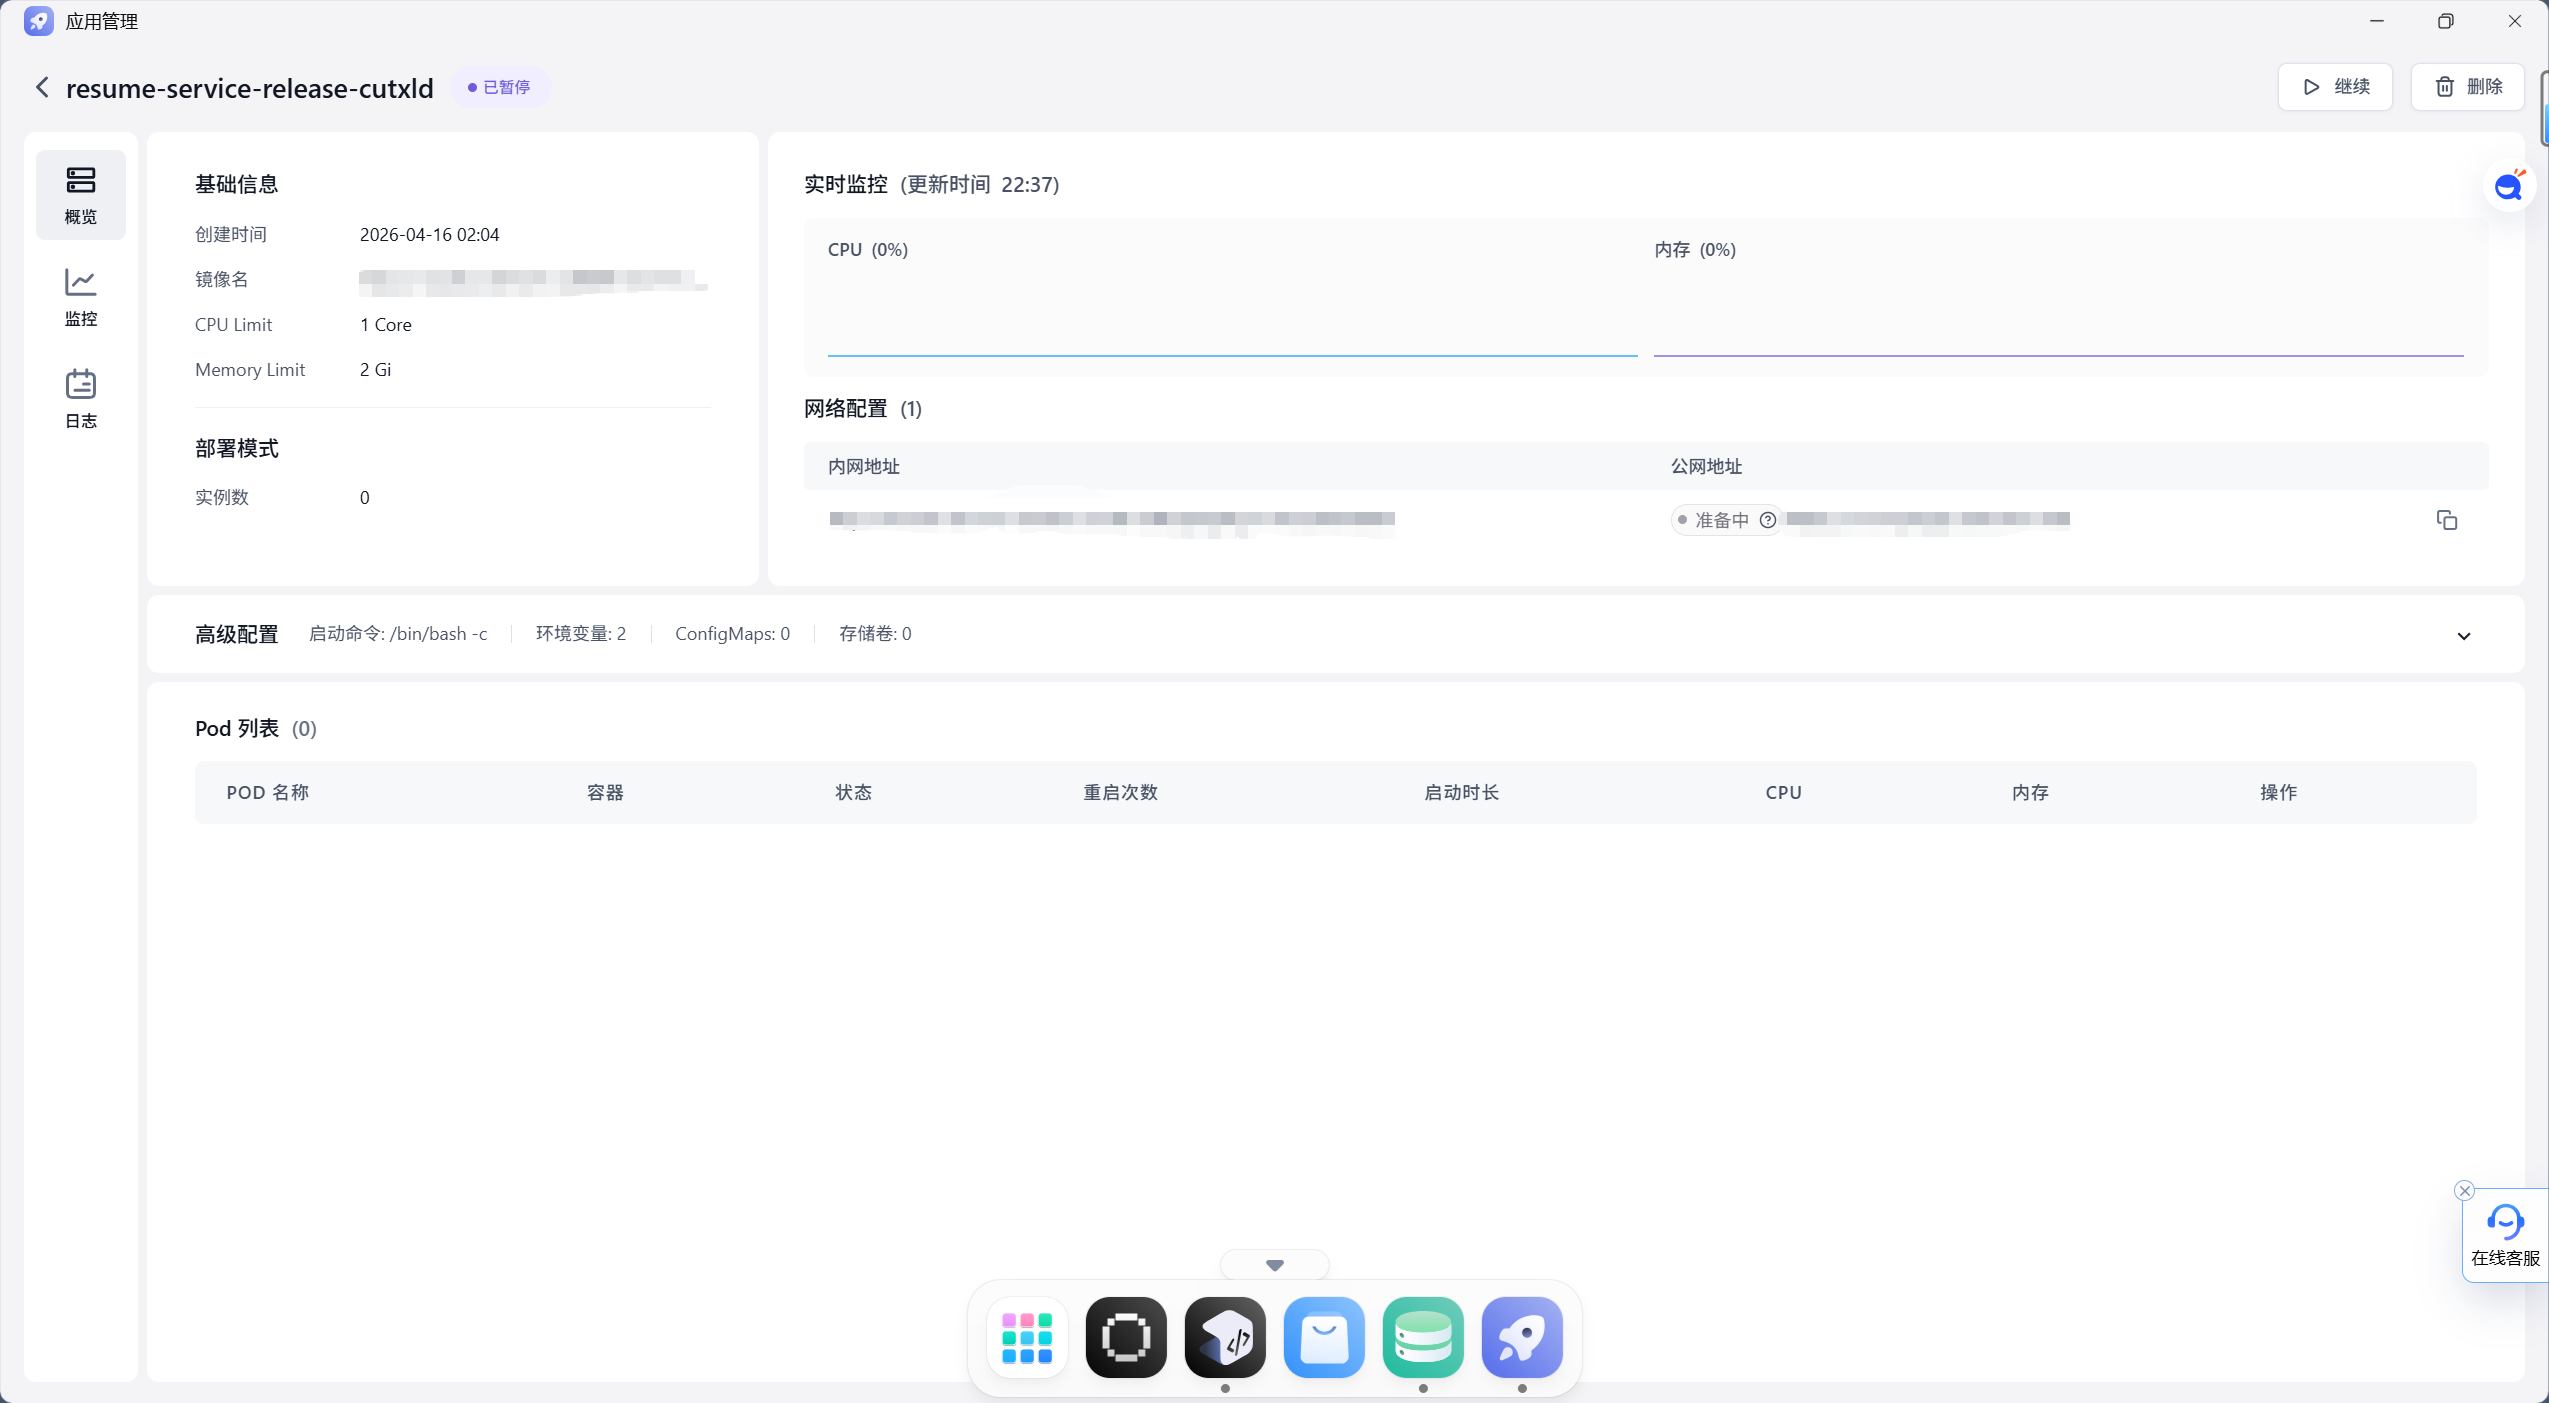Expand the 高级配置 section chevron

pyautogui.click(x=2464, y=636)
